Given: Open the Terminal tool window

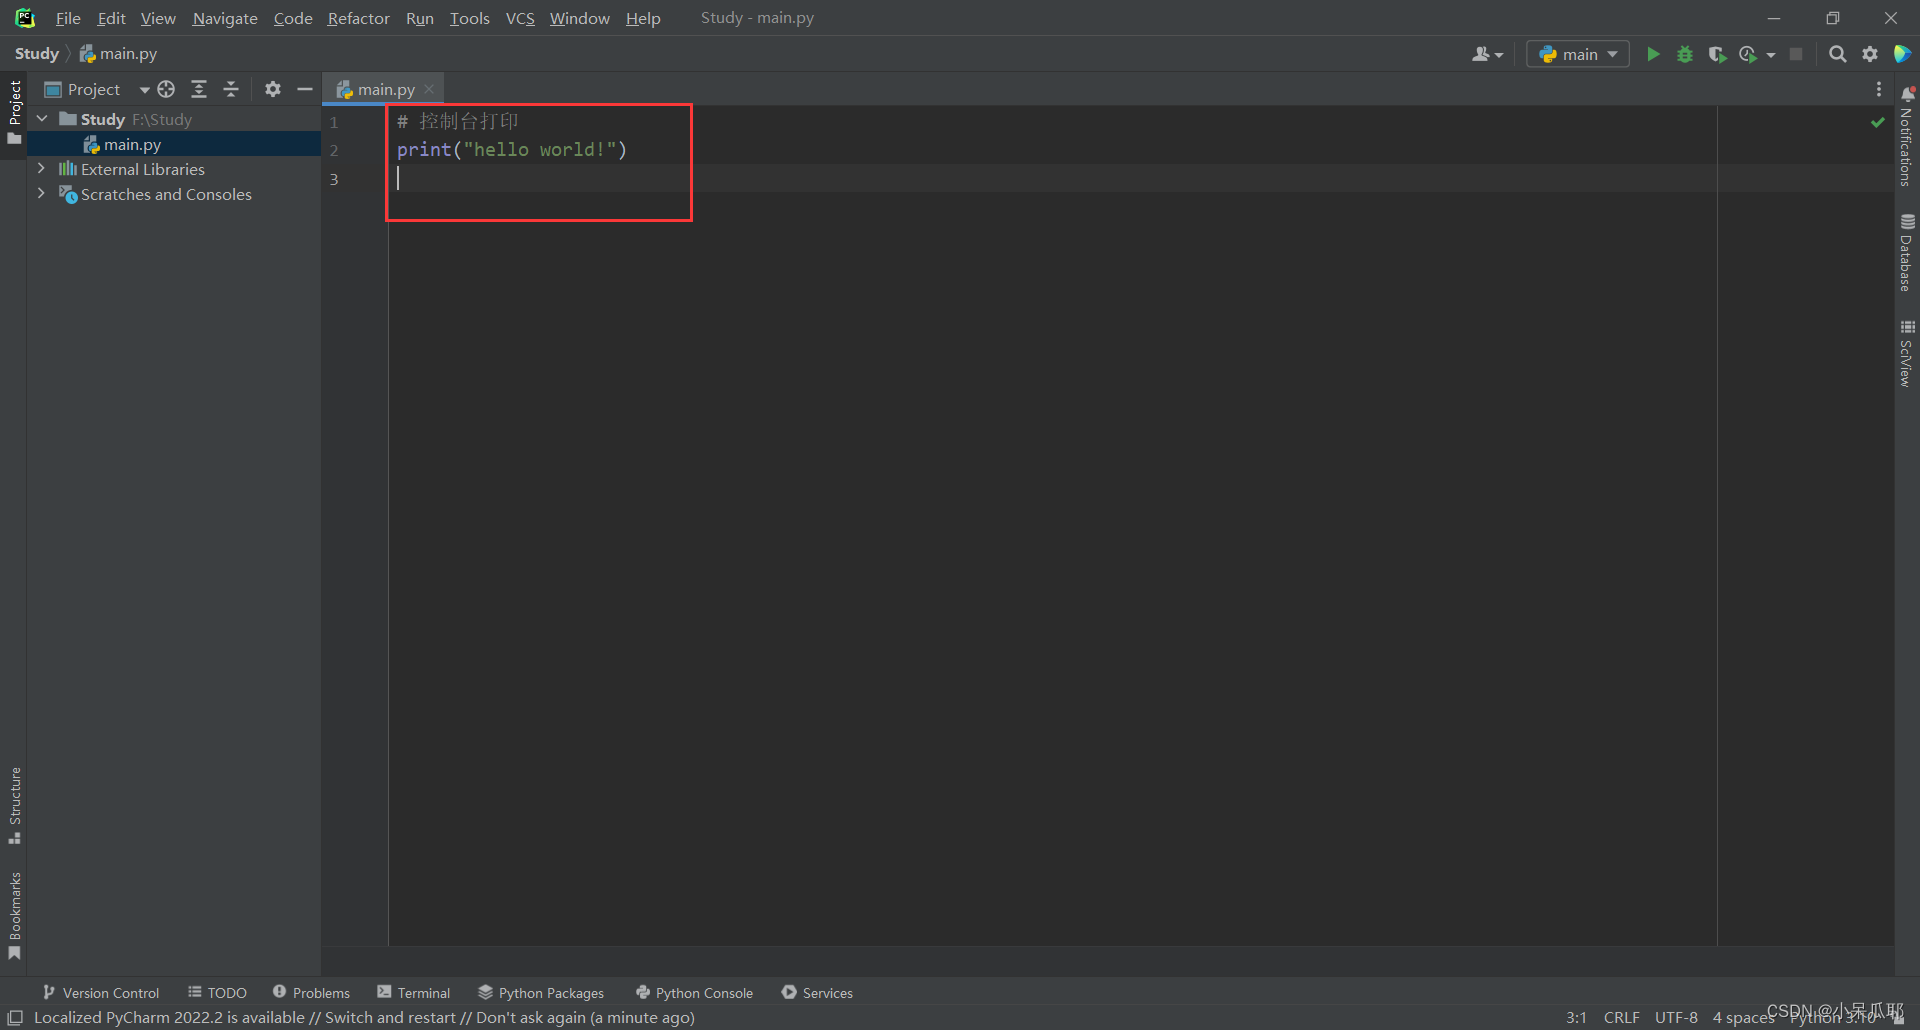Looking at the screenshot, I should point(414,992).
